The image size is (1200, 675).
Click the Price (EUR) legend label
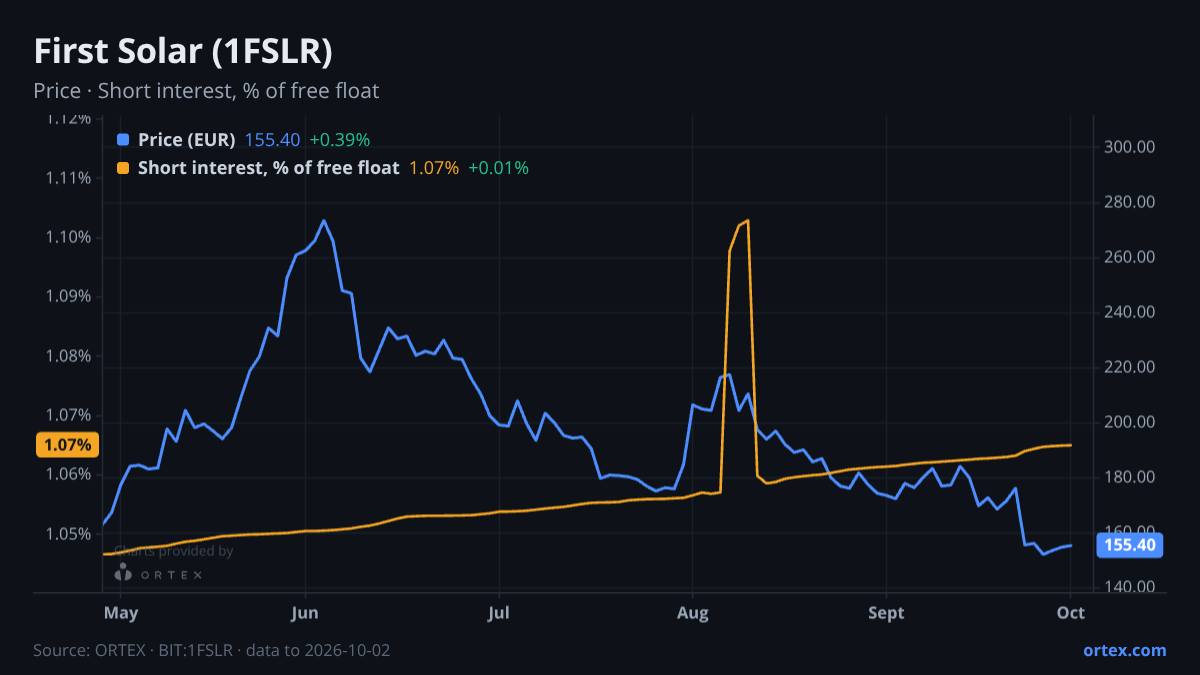click(x=187, y=140)
